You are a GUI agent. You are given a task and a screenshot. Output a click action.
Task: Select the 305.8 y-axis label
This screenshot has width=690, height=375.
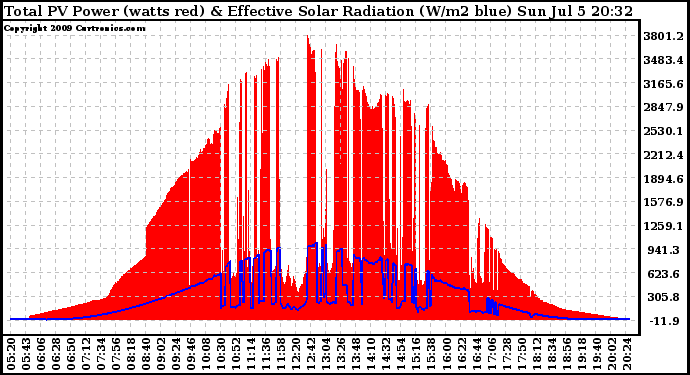[x=663, y=297]
